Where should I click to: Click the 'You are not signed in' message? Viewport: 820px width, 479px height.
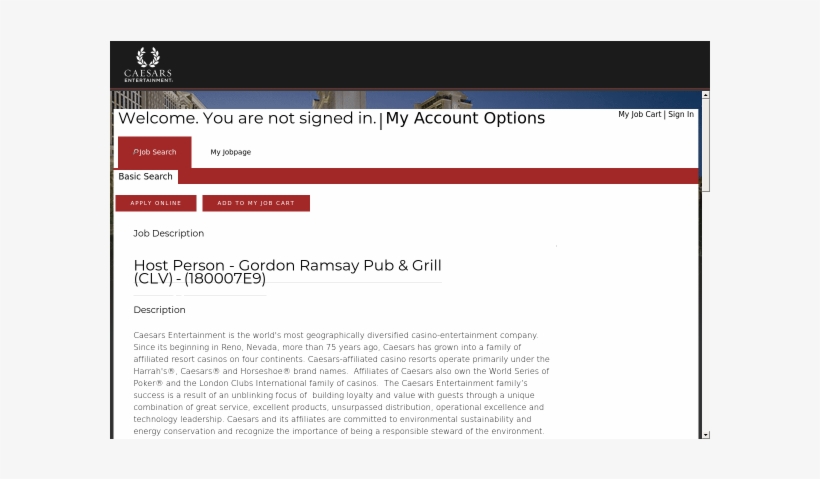point(290,118)
